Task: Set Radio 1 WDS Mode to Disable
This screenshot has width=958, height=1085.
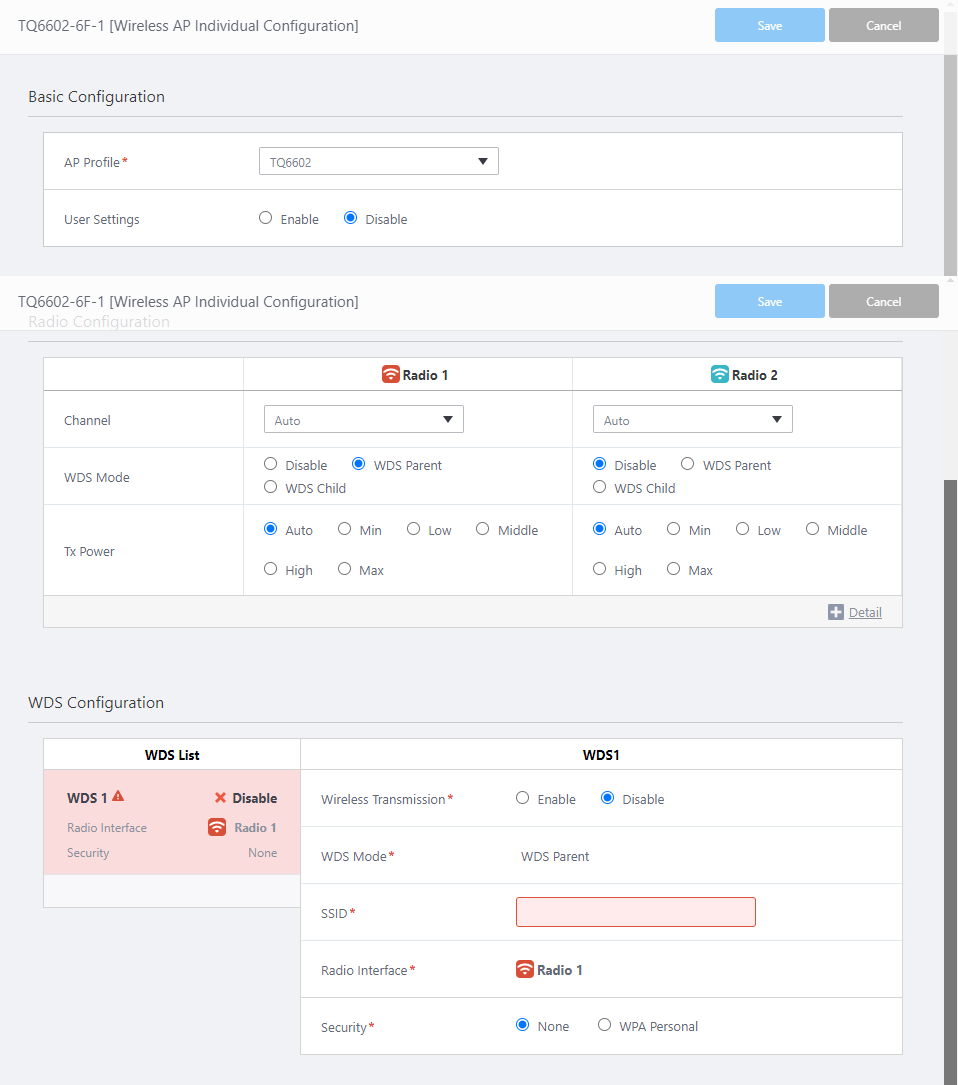Action: [x=271, y=464]
